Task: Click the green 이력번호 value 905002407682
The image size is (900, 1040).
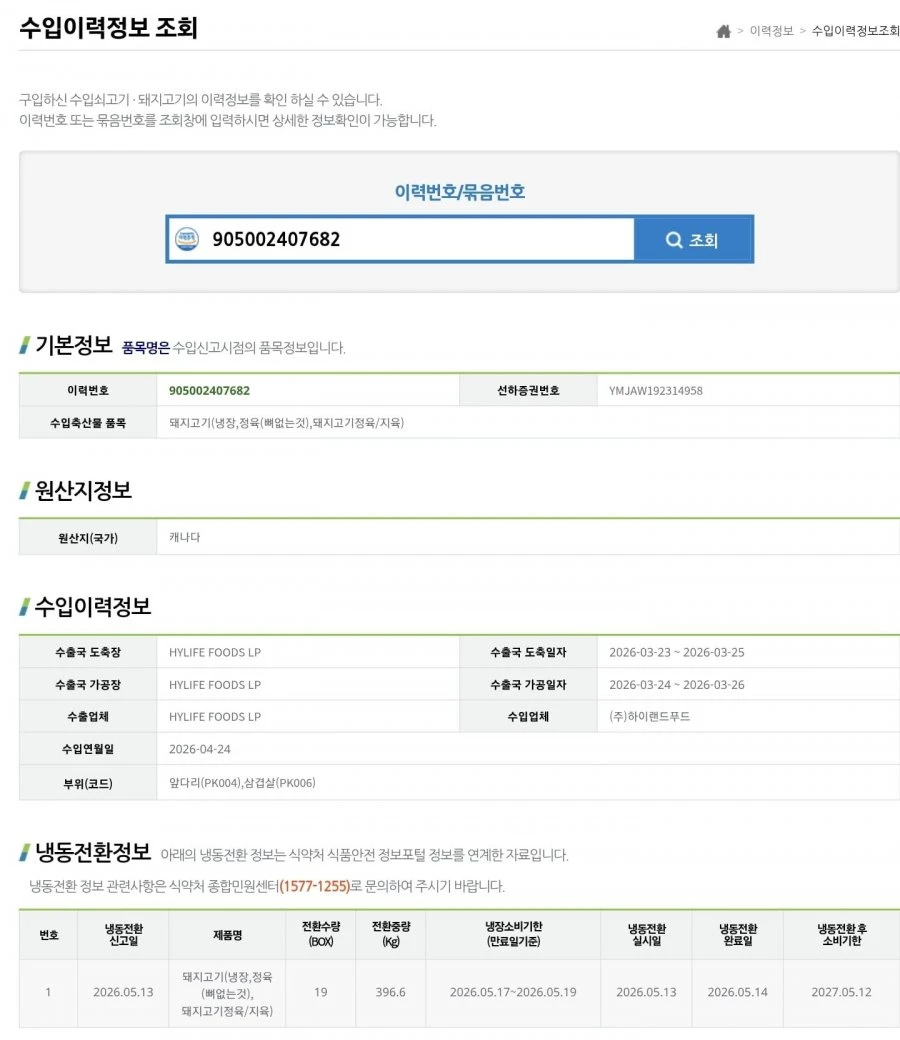Action: (x=209, y=391)
